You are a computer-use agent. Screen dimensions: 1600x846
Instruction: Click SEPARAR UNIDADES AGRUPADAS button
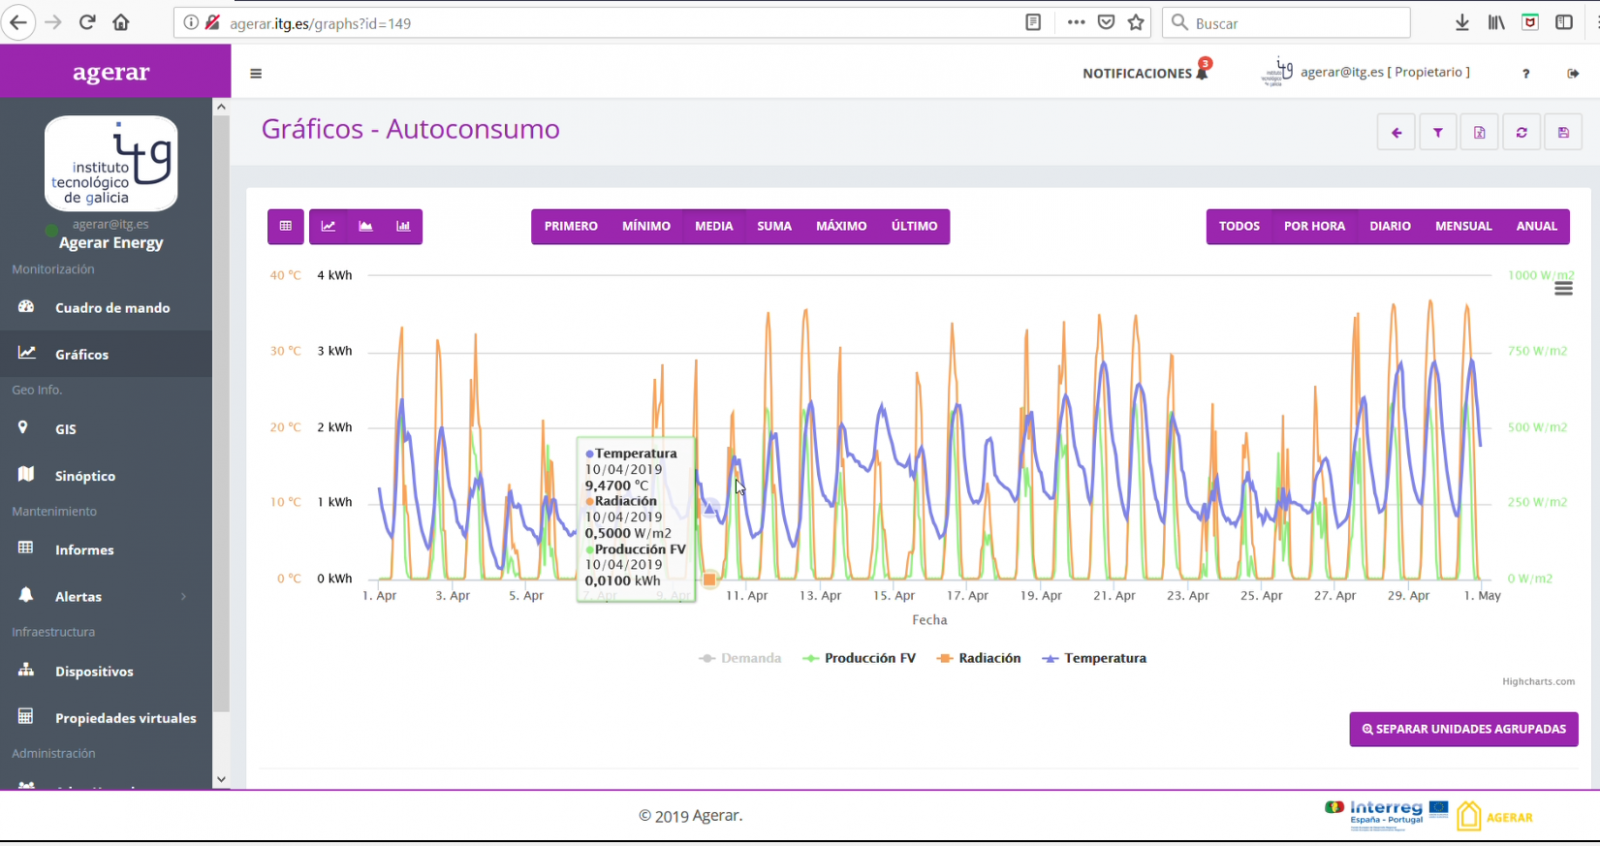1463,729
